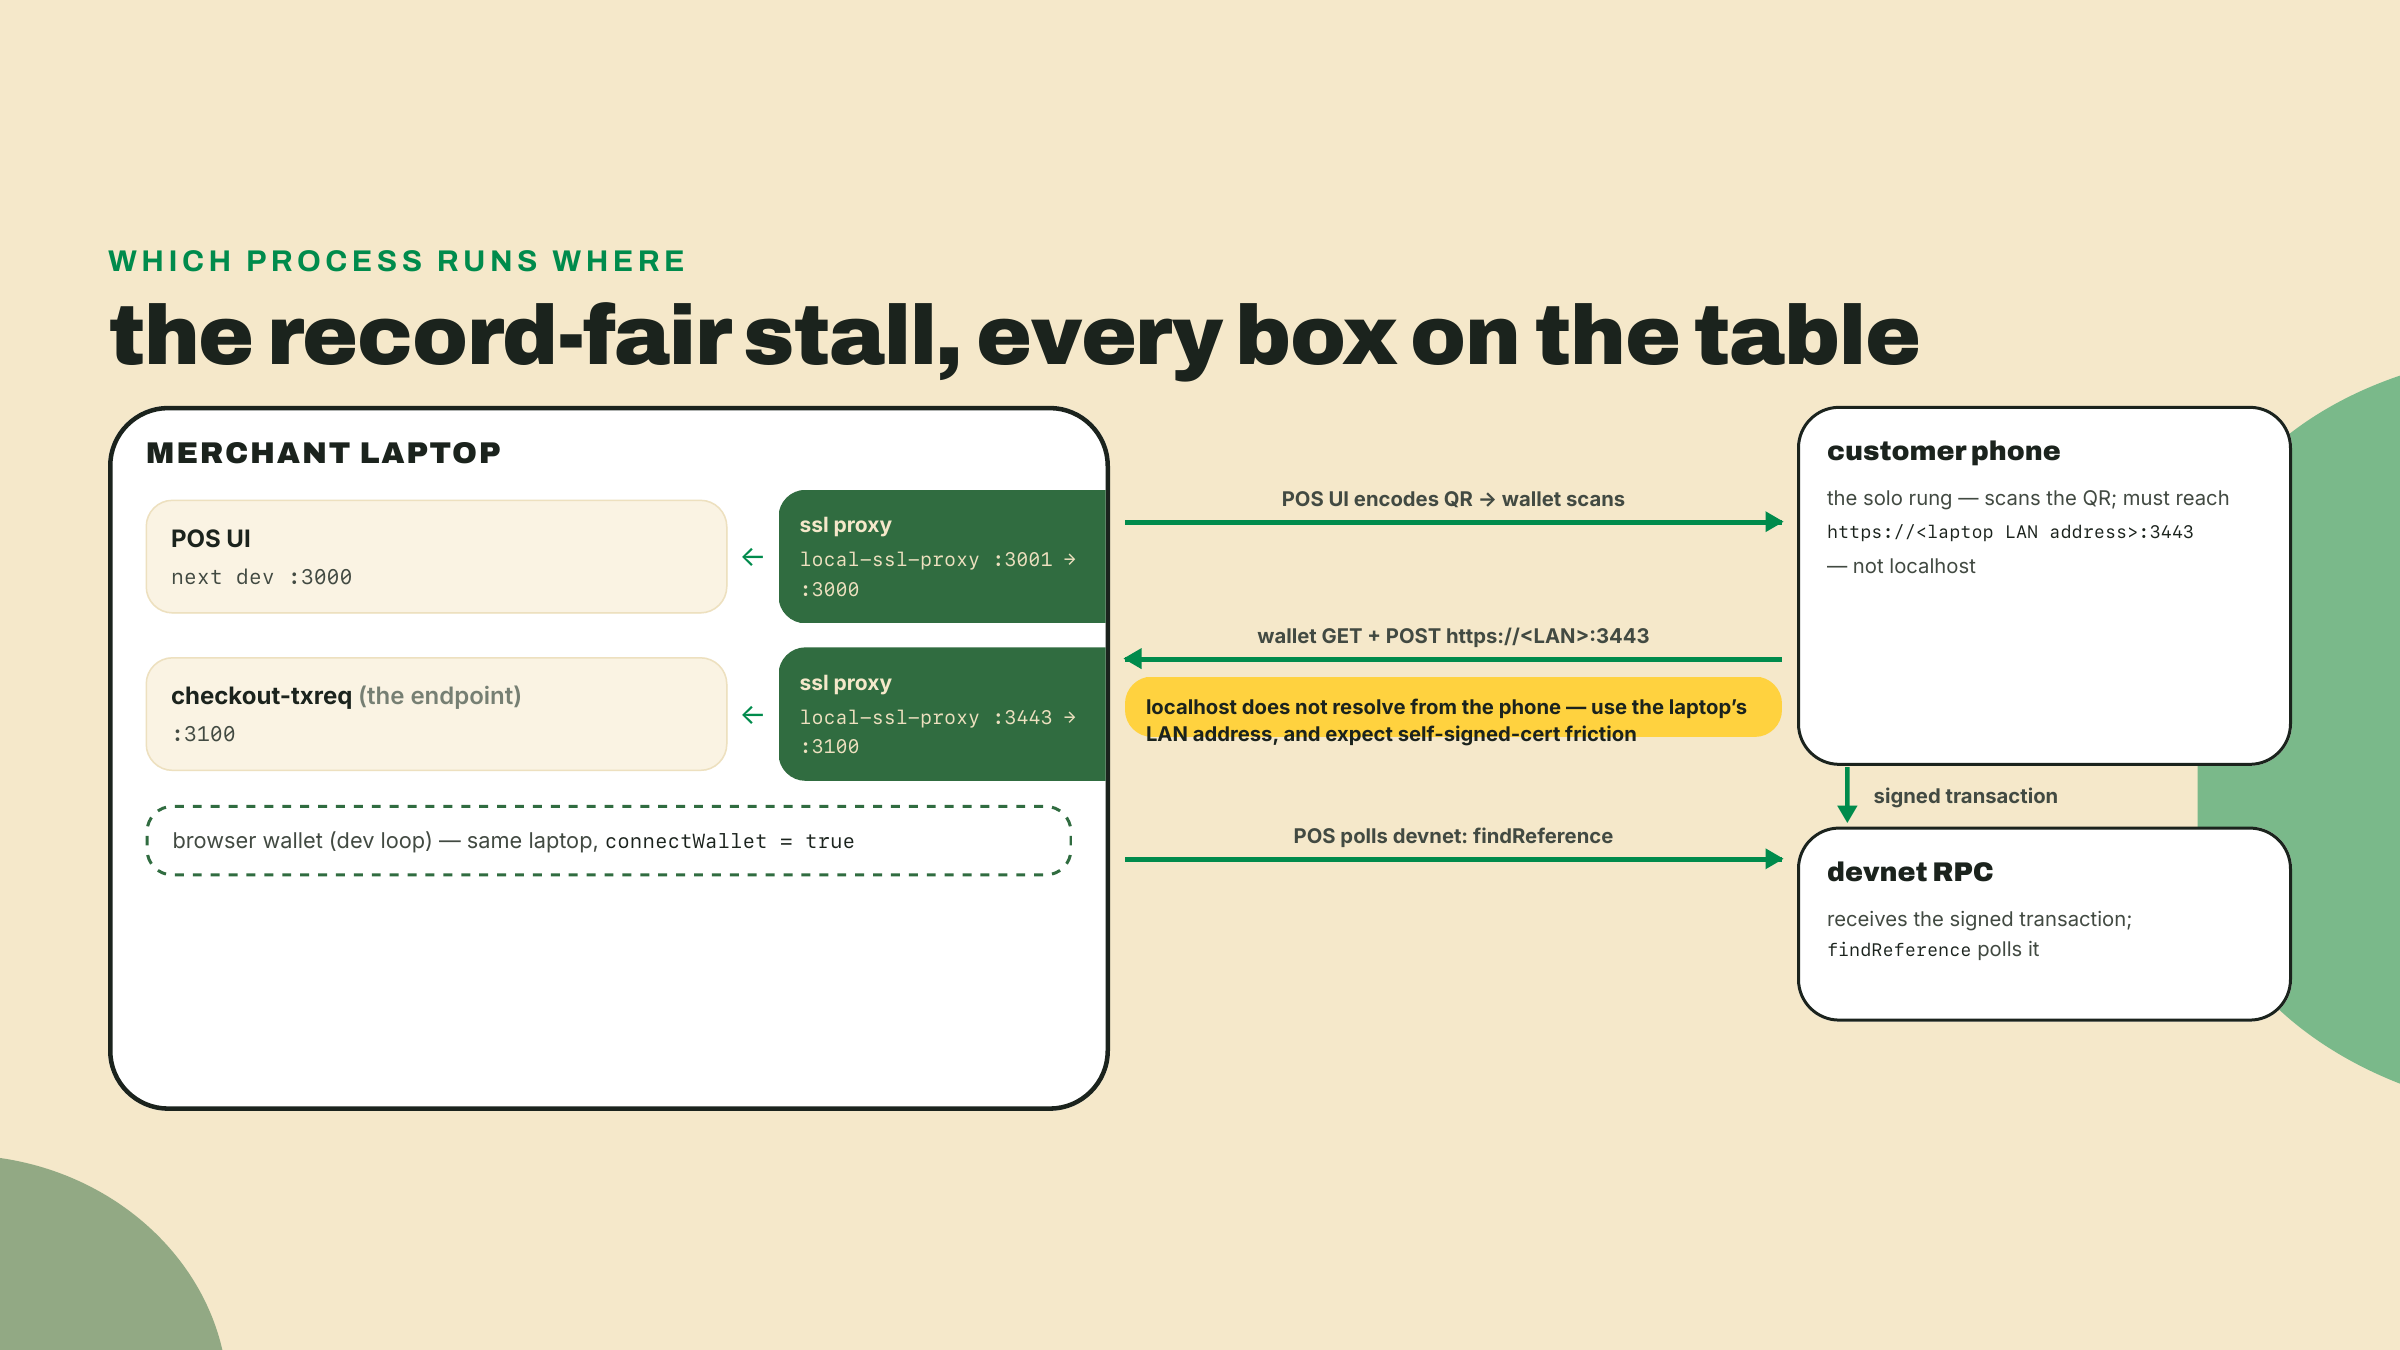
Task: Click the 'next dev :3000' text
Action: point(261,577)
